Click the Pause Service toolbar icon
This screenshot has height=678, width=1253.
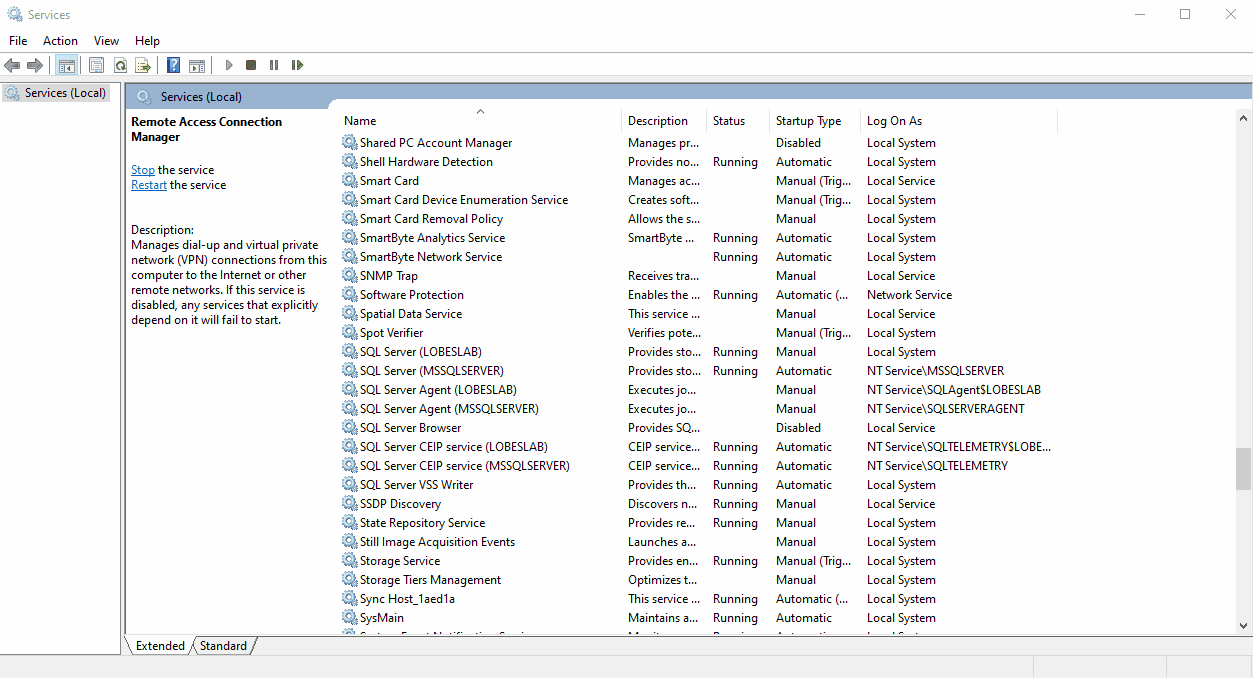point(274,65)
